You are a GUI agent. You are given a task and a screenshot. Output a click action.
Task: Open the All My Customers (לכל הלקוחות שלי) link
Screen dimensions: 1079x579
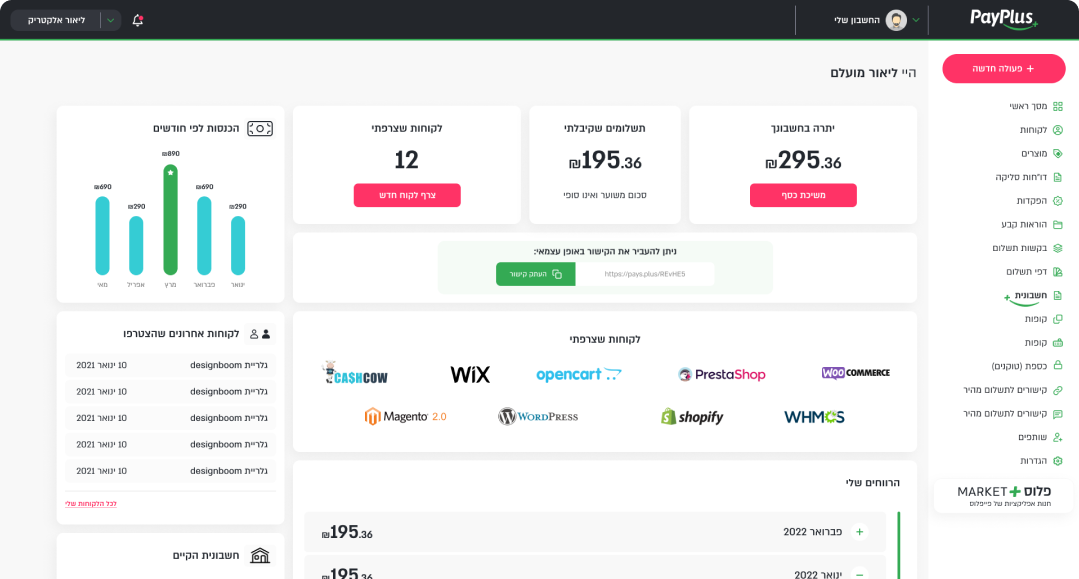(91, 504)
